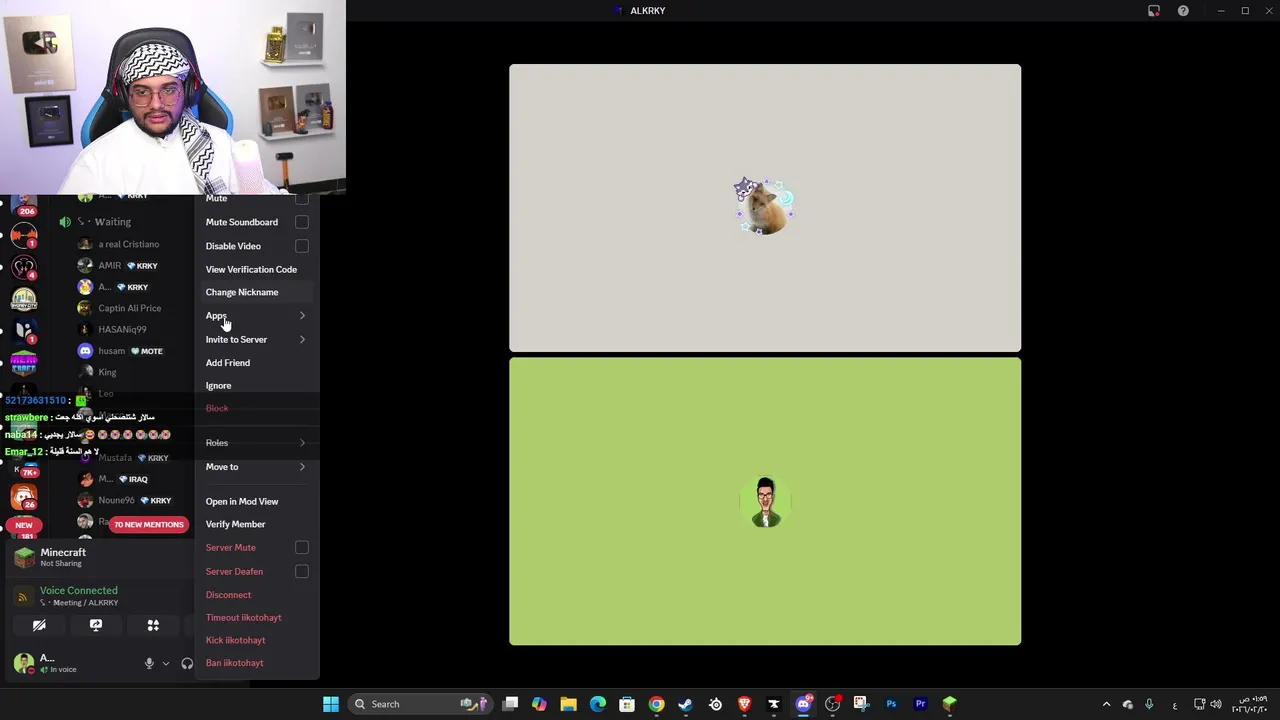Image resolution: width=1280 pixels, height=720 pixels.
Task: Choose Disconnect in the context menu
Action: (x=256, y=595)
